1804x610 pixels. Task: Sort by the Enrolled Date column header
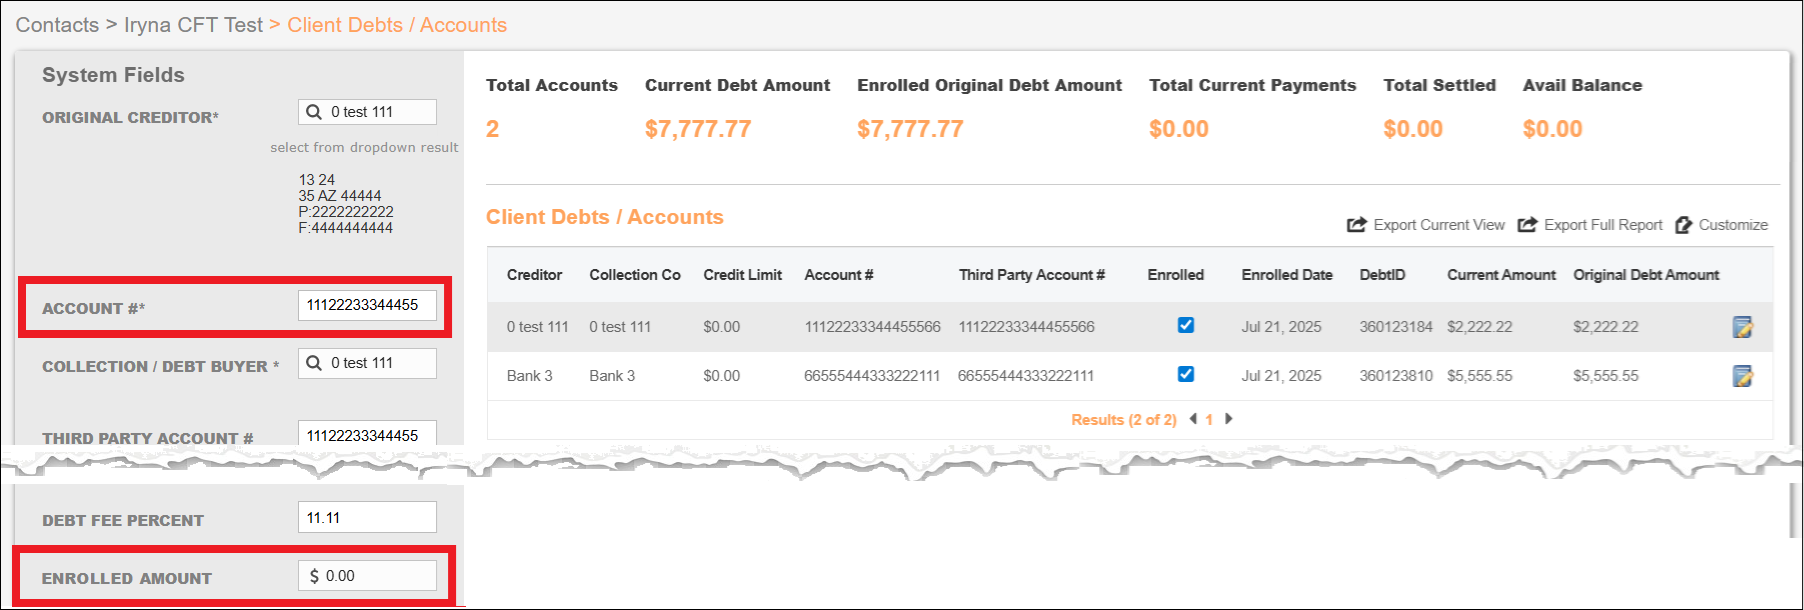(x=1287, y=275)
